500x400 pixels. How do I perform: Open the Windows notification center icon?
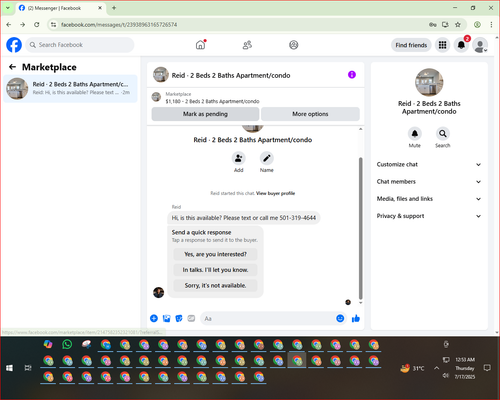(x=487, y=368)
